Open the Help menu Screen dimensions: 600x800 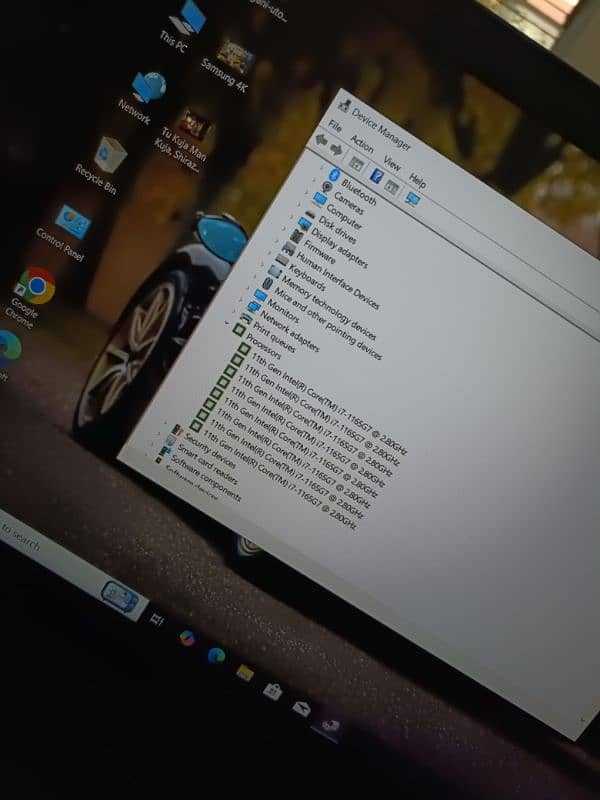[417, 180]
